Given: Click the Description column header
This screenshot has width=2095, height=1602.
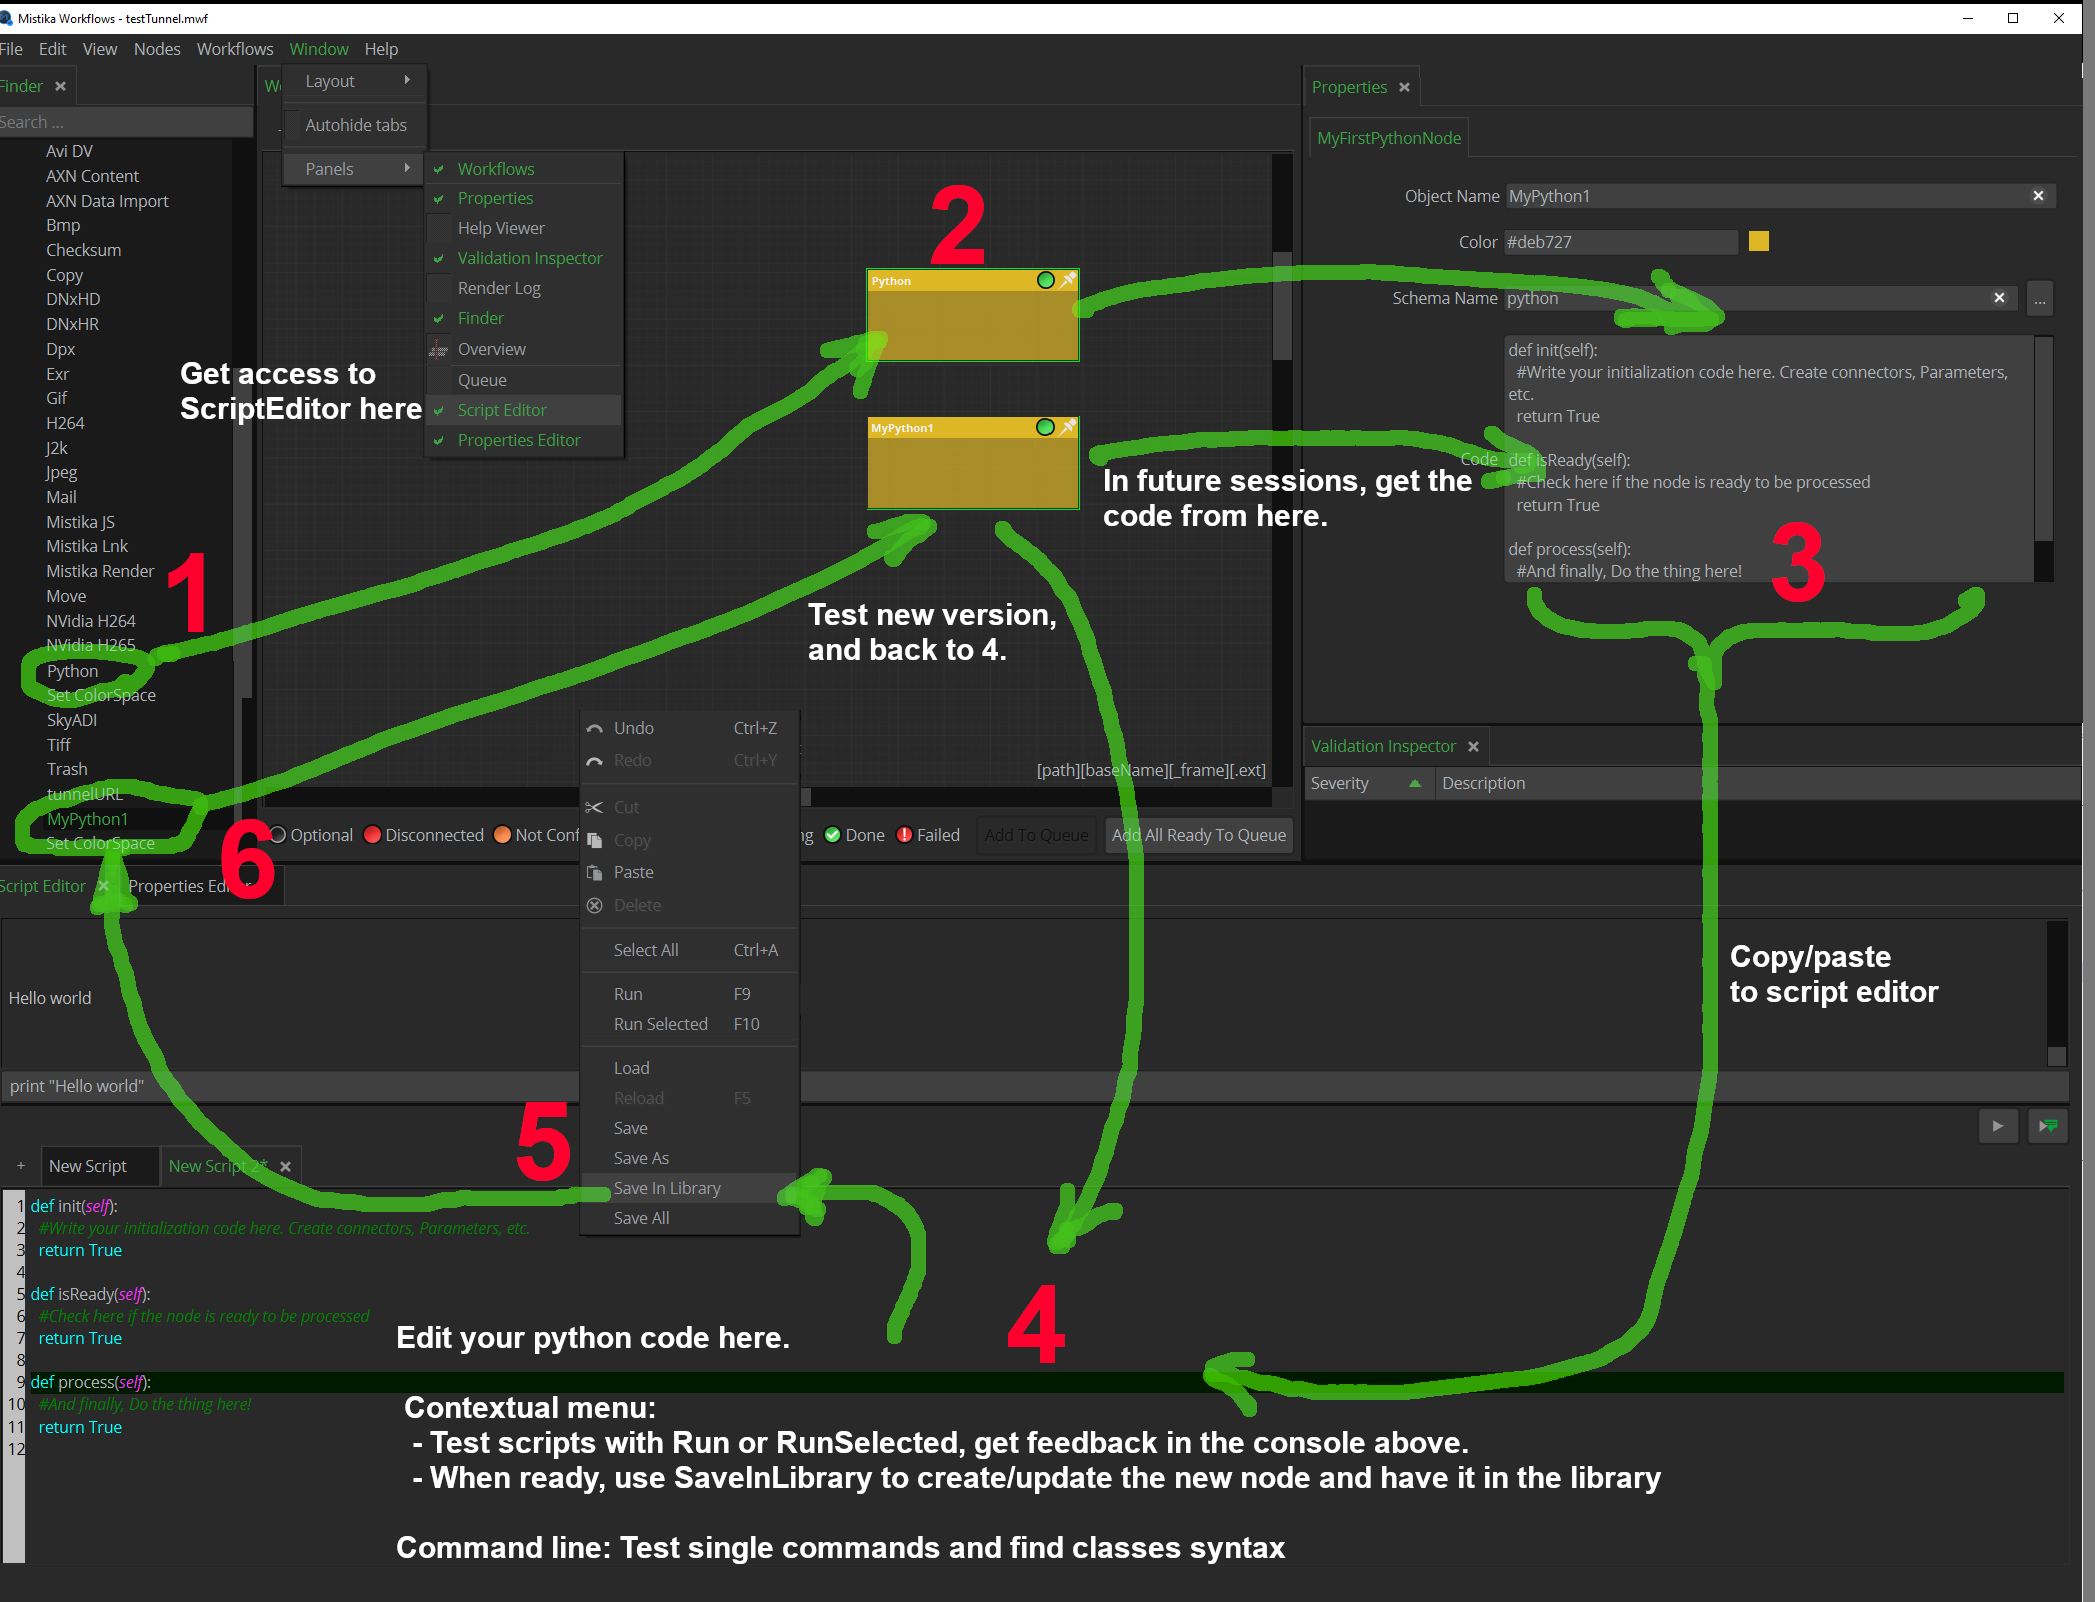Looking at the screenshot, I should pos(1757,783).
